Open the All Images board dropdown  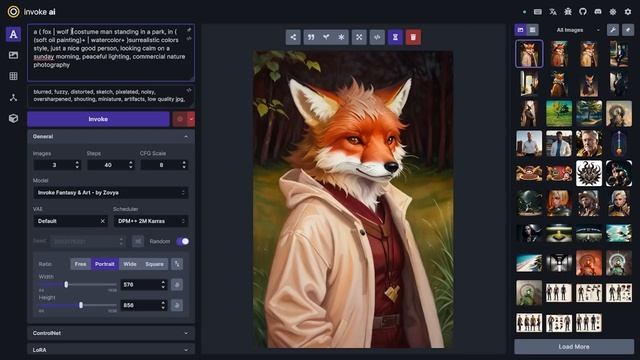point(576,30)
